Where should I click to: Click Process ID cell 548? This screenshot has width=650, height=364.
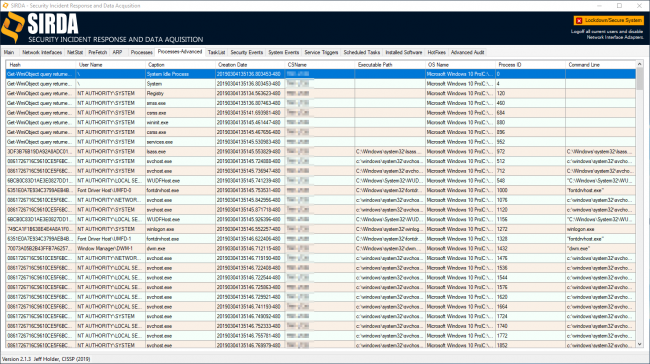pyautogui.click(x=530, y=181)
